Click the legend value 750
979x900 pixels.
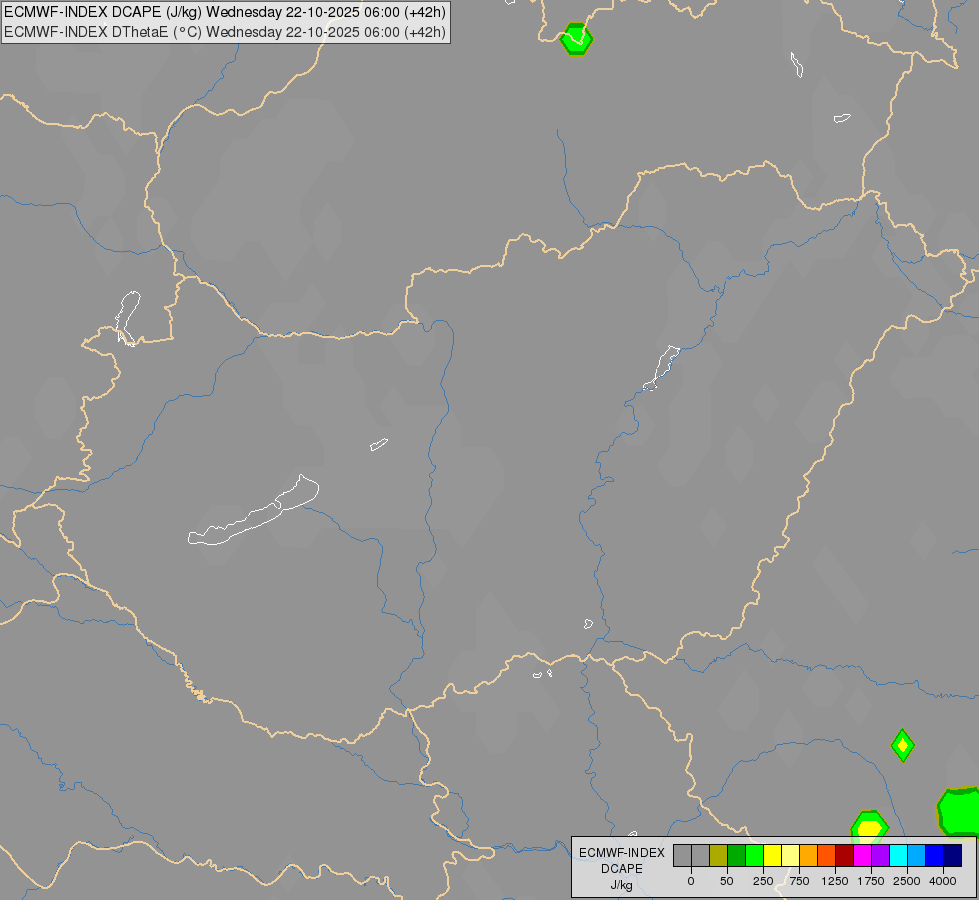pyautogui.click(x=799, y=881)
